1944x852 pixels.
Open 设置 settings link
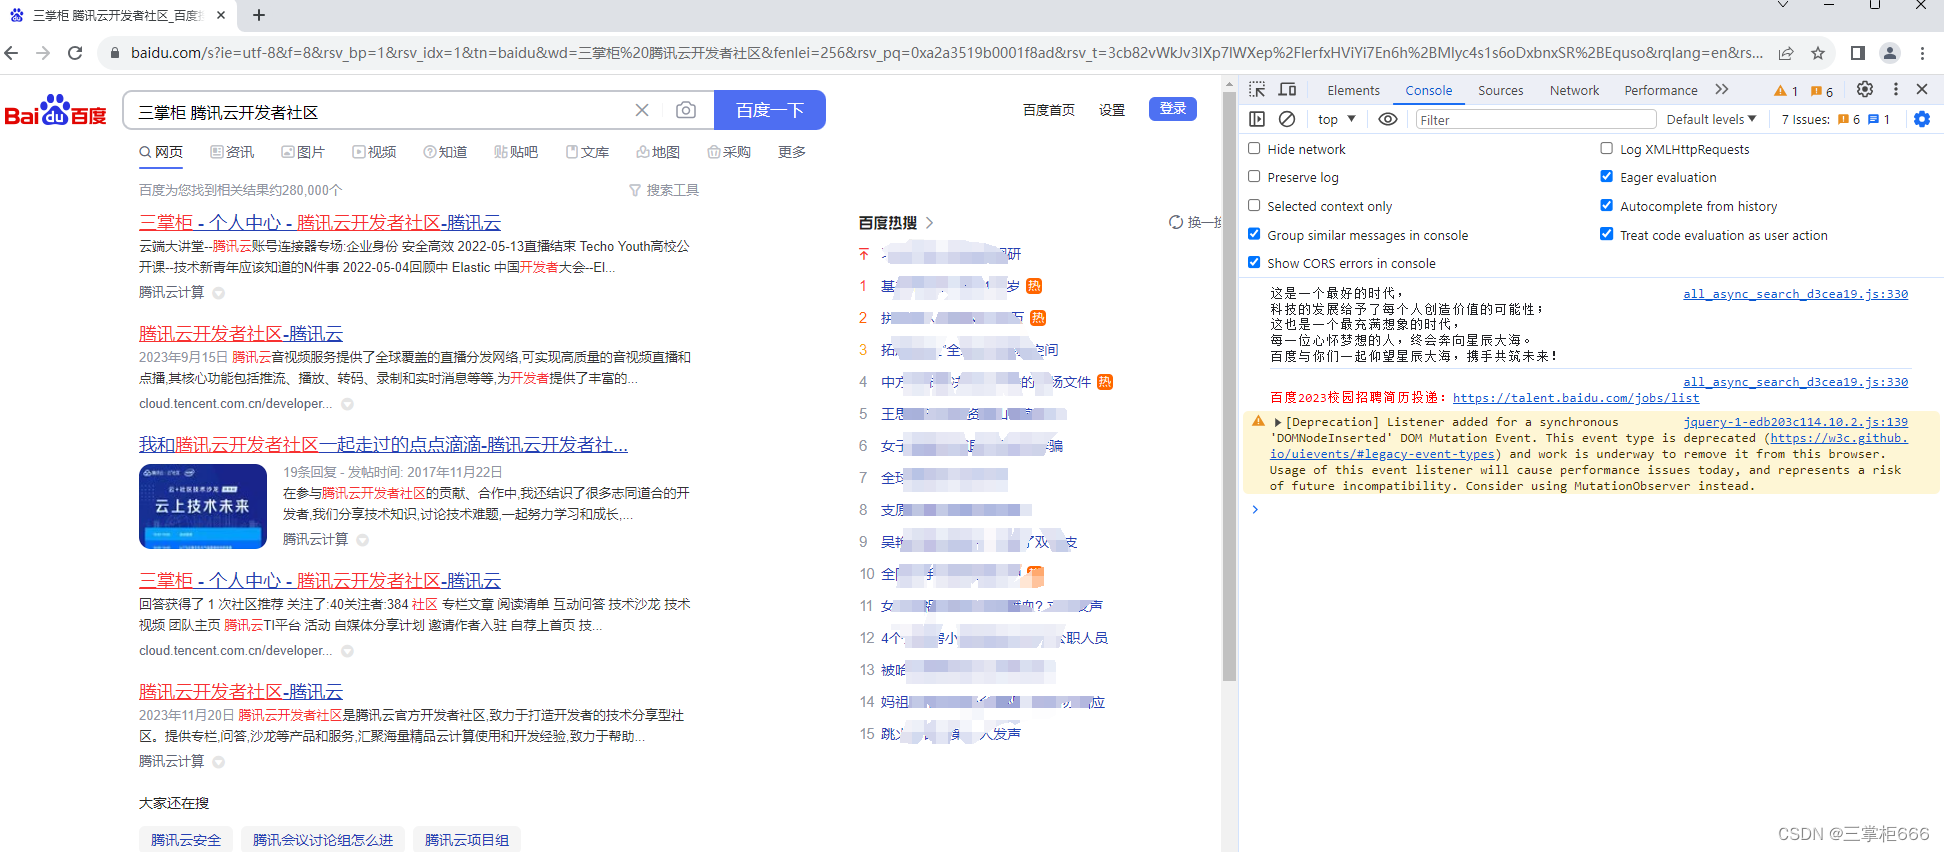[1112, 110]
